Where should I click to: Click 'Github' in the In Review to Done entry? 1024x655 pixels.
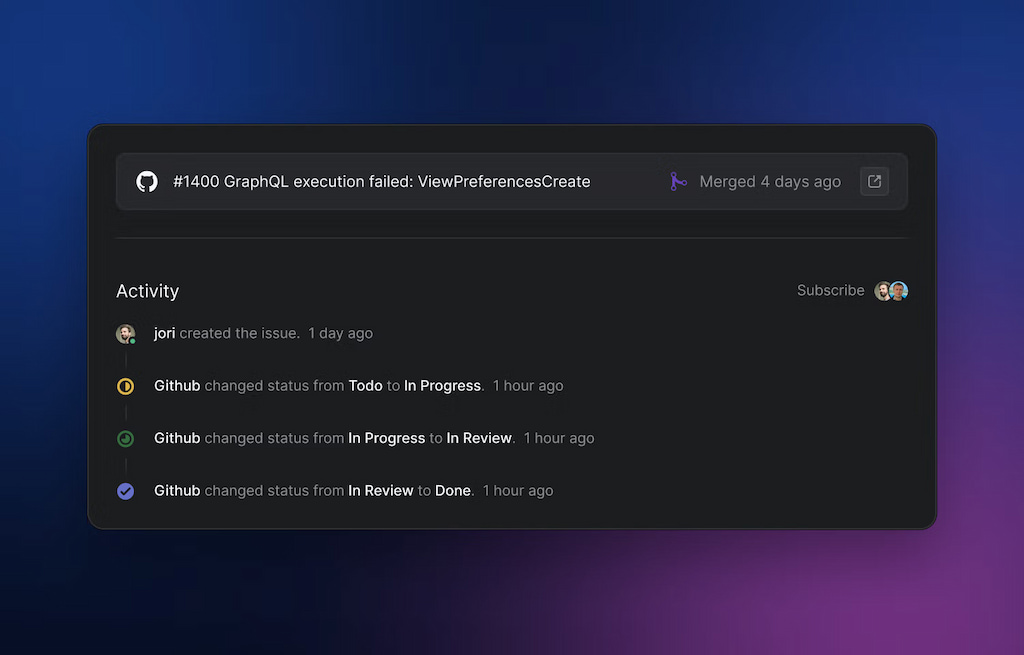(x=177, y=491)
